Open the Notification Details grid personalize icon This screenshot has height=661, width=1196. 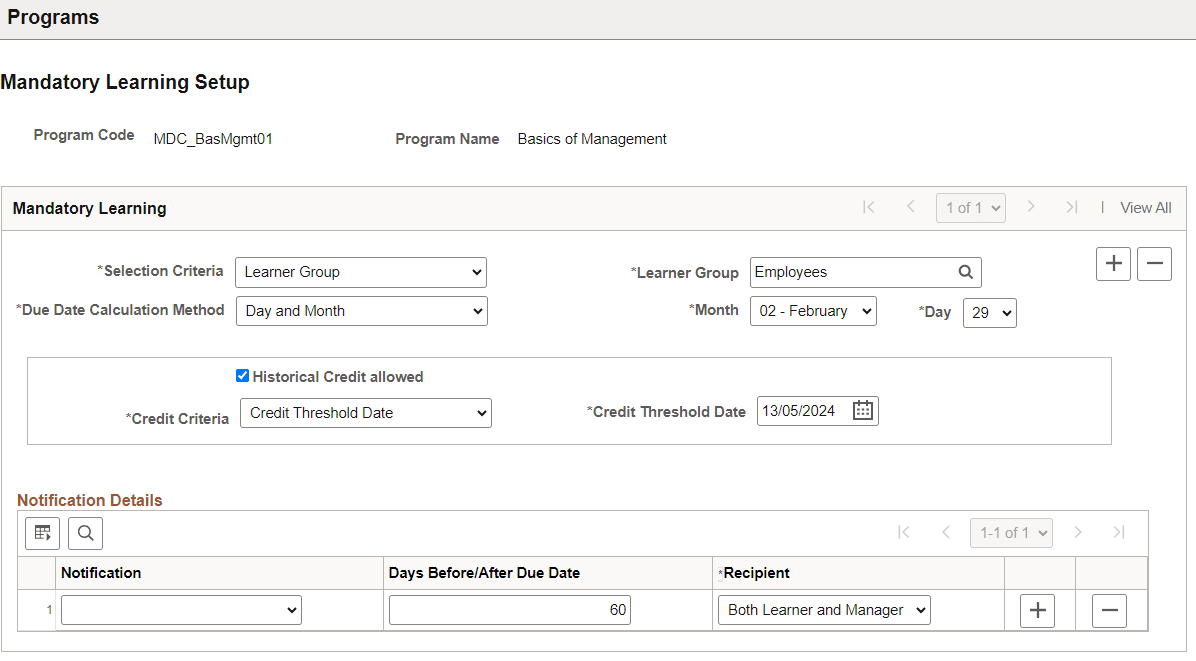[x=42, y=533]
